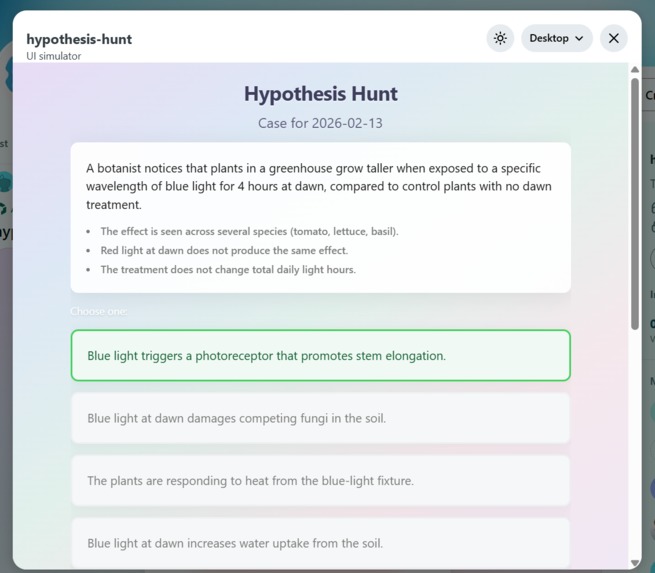Click "Red light at dawn" bullet text
Screen dimensions: 655x573
[224, 251]
